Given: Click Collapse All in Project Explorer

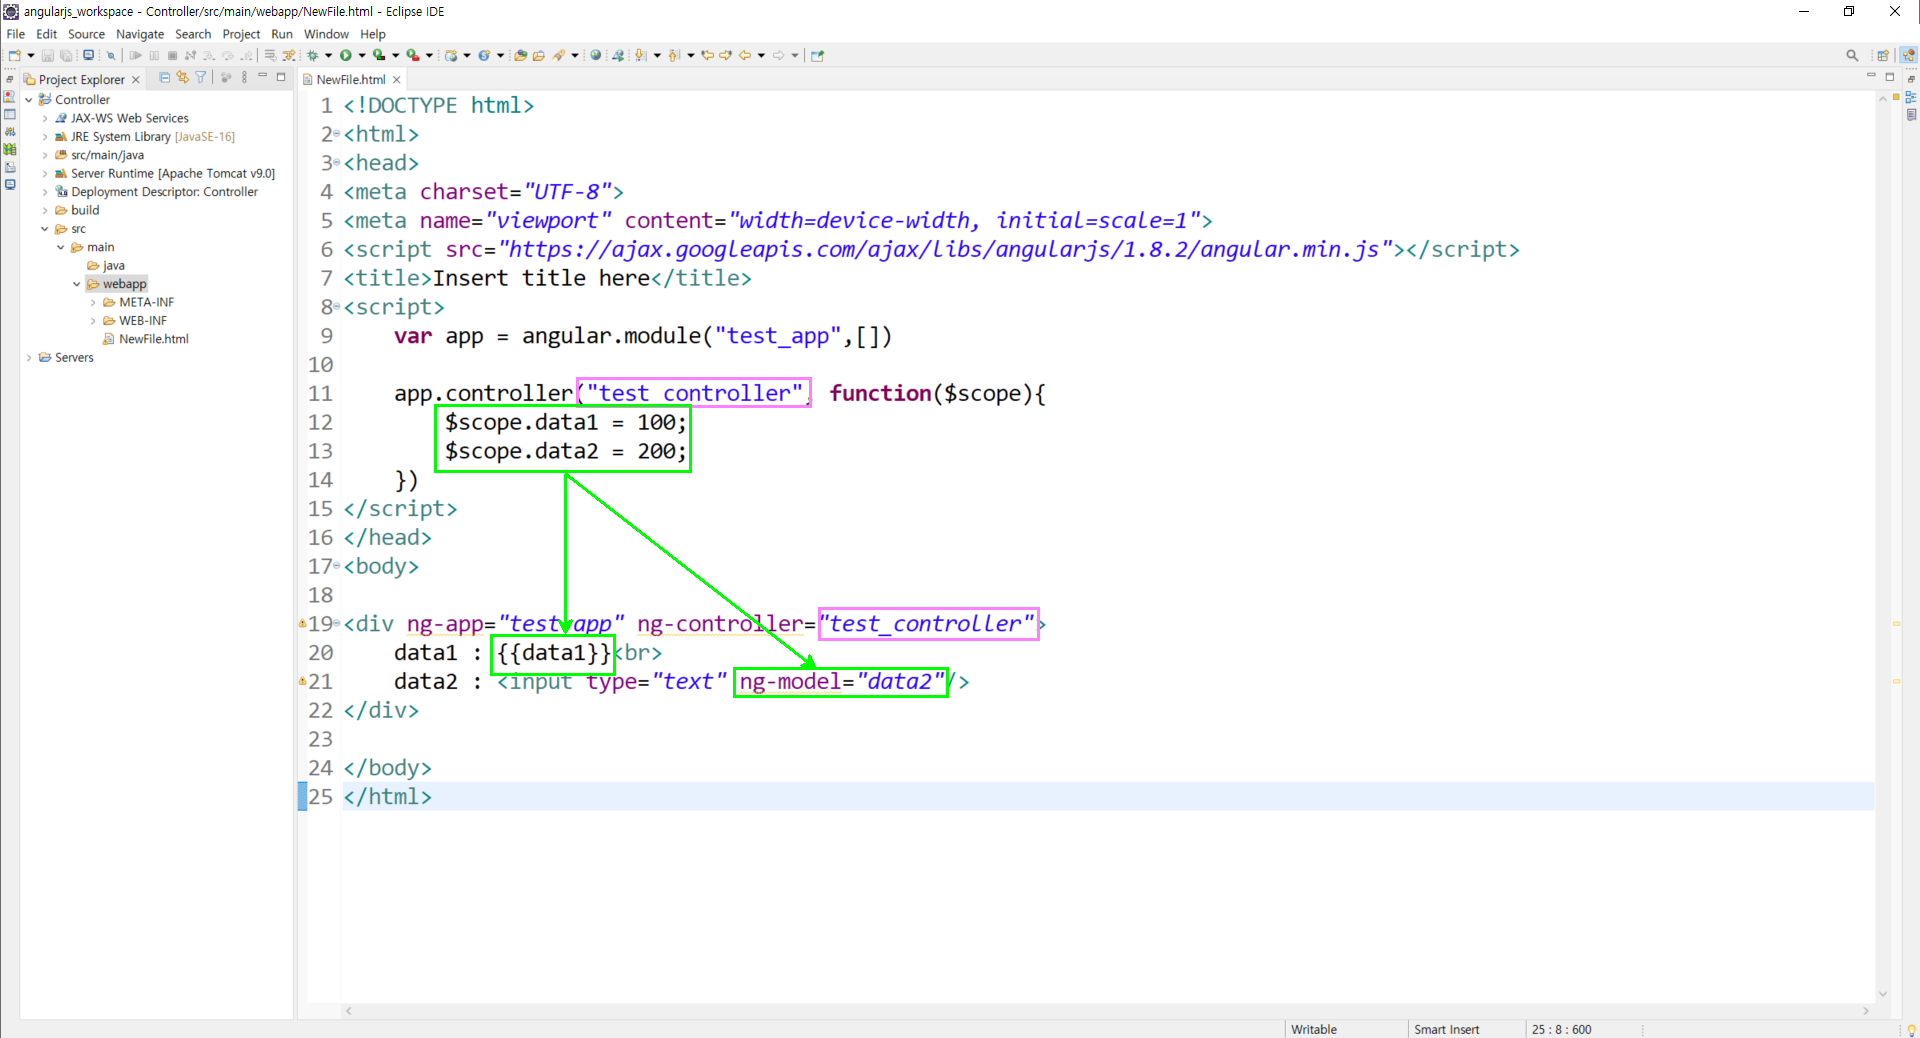Looking at the screenshot, I should coord(165,77).
